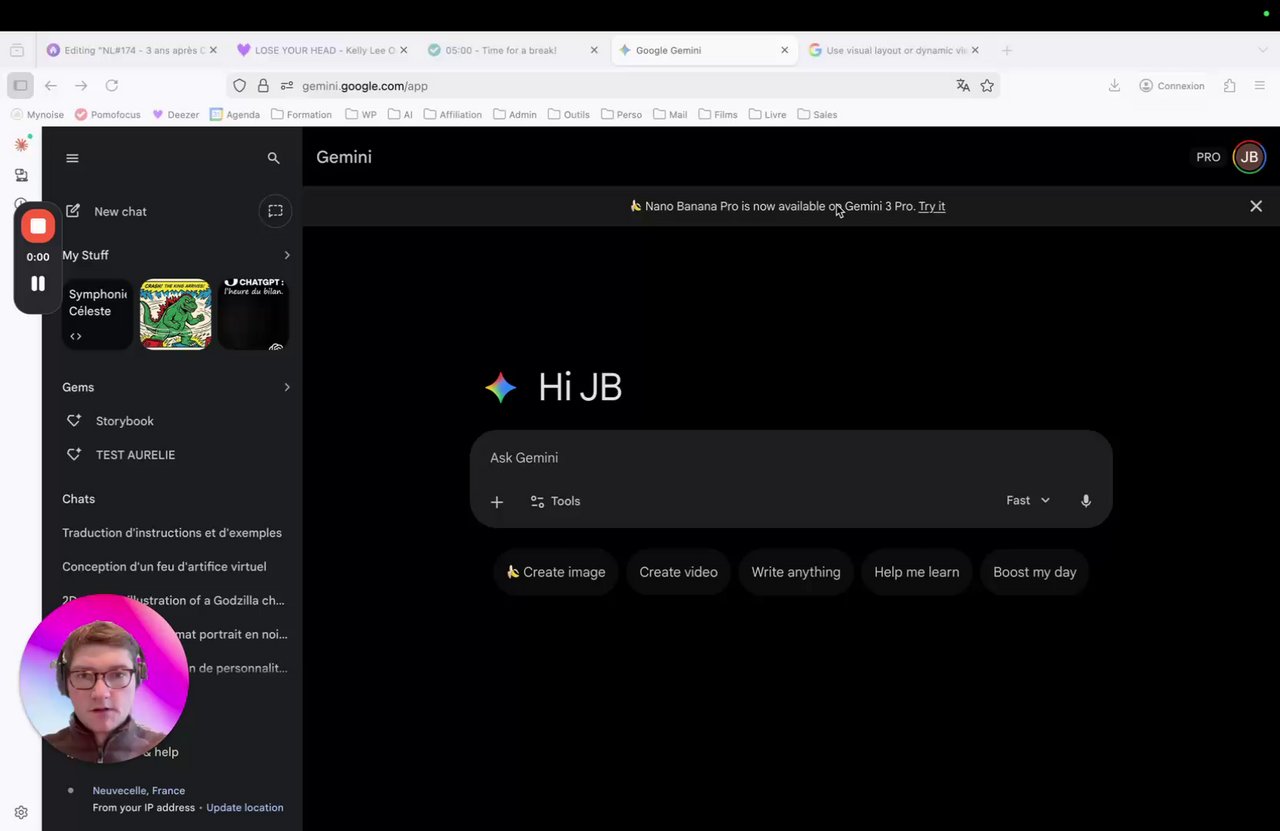Bookmark this page with the star icon
Image resolution: width=1280 pixels, height=831 pixels.
987,86
